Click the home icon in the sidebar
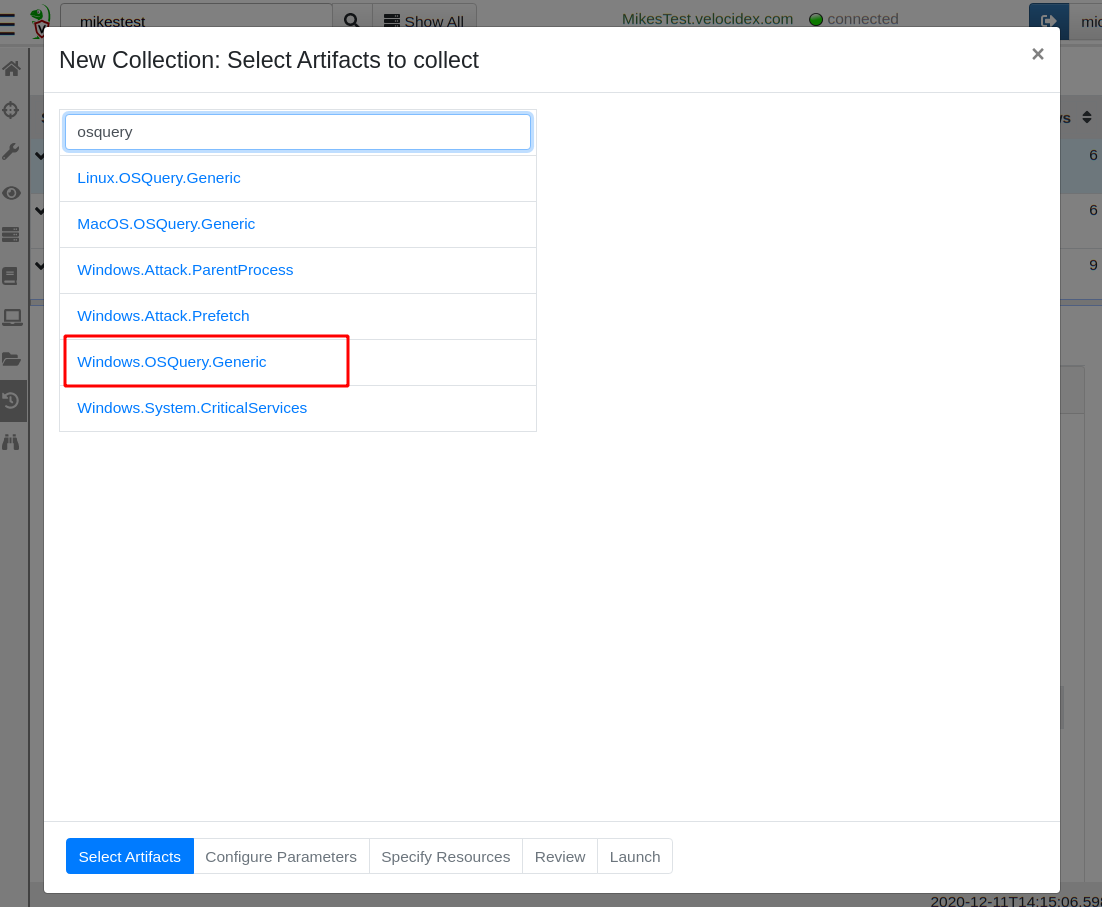This screenshot has height=907, width=1102. coord(12,69)
